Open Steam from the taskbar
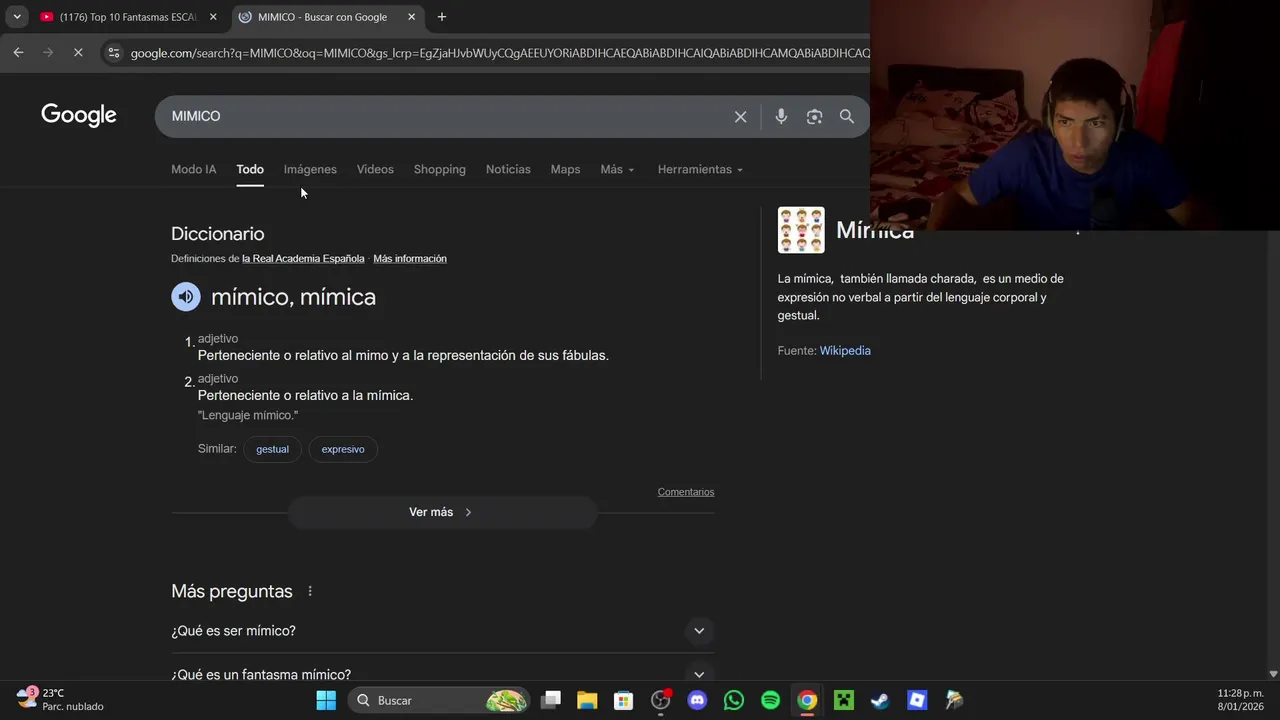 click(880, 700)
